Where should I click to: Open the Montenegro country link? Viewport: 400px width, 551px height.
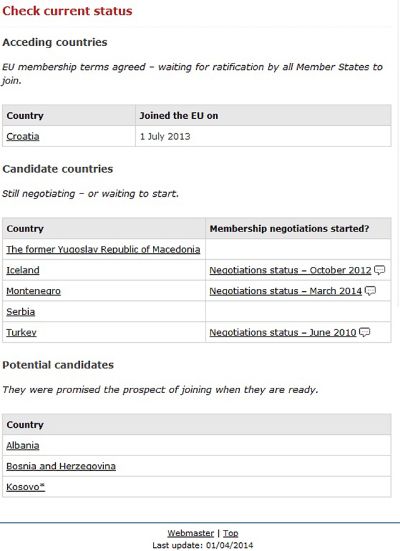33,291
